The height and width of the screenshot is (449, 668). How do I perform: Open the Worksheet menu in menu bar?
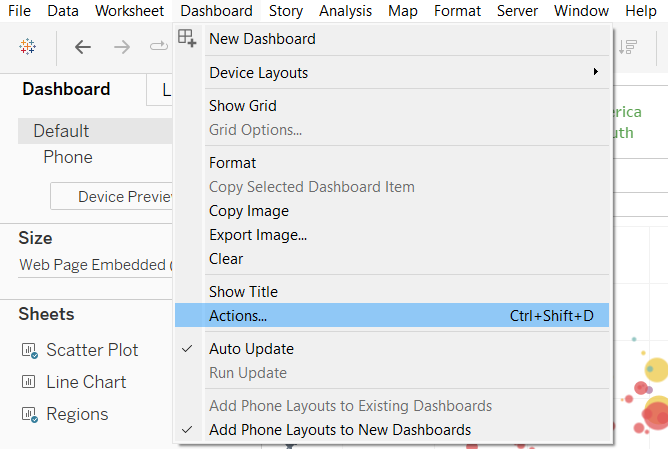coord(130,11)
